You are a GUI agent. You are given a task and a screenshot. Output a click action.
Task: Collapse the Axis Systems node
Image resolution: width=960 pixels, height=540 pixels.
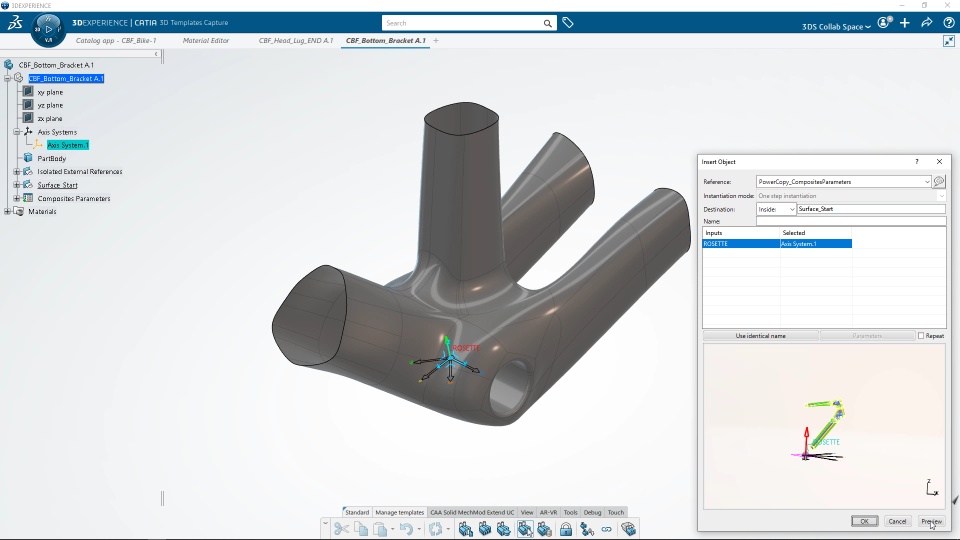tap(17, 132)
